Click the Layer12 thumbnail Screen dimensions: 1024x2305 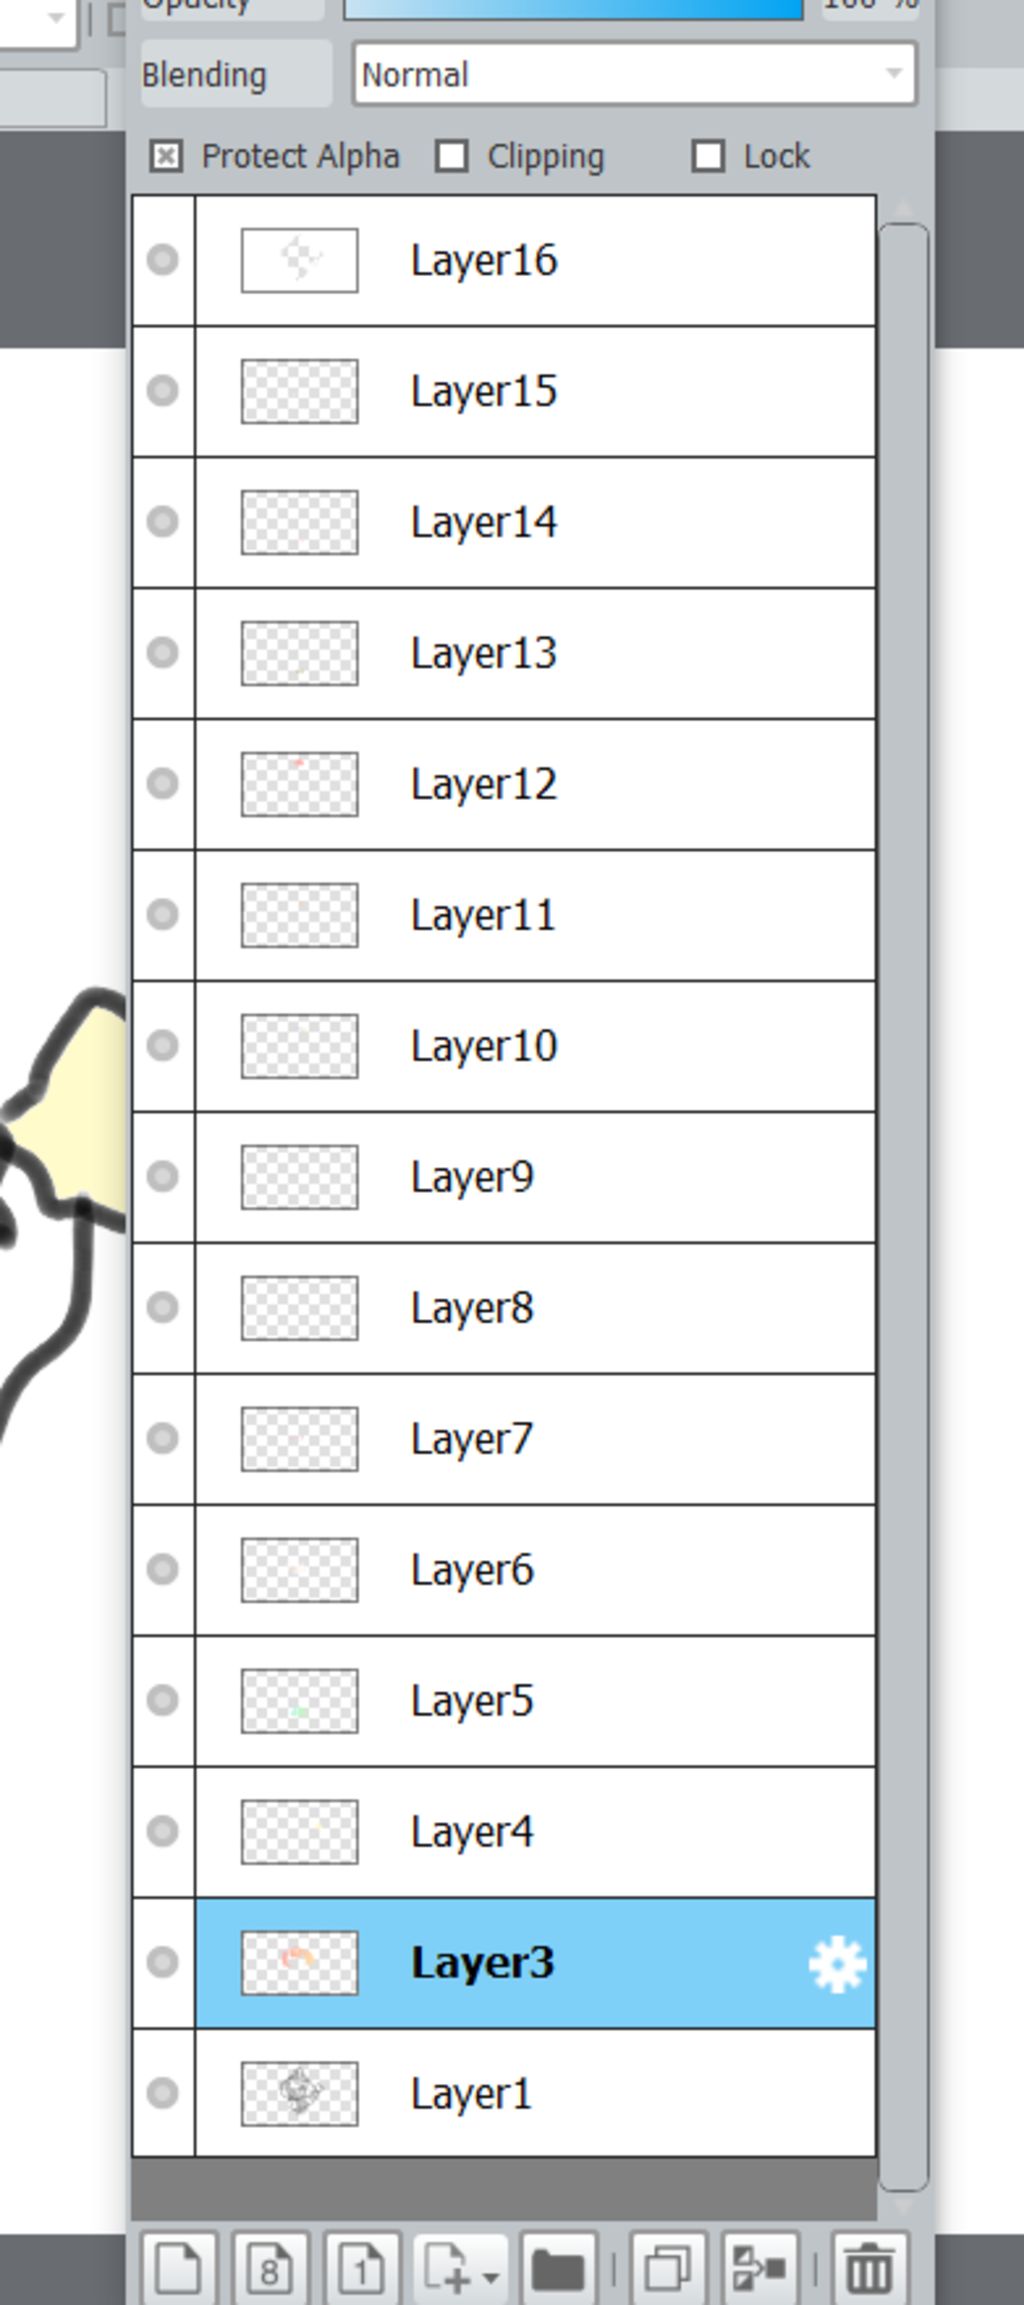[300, 784]
